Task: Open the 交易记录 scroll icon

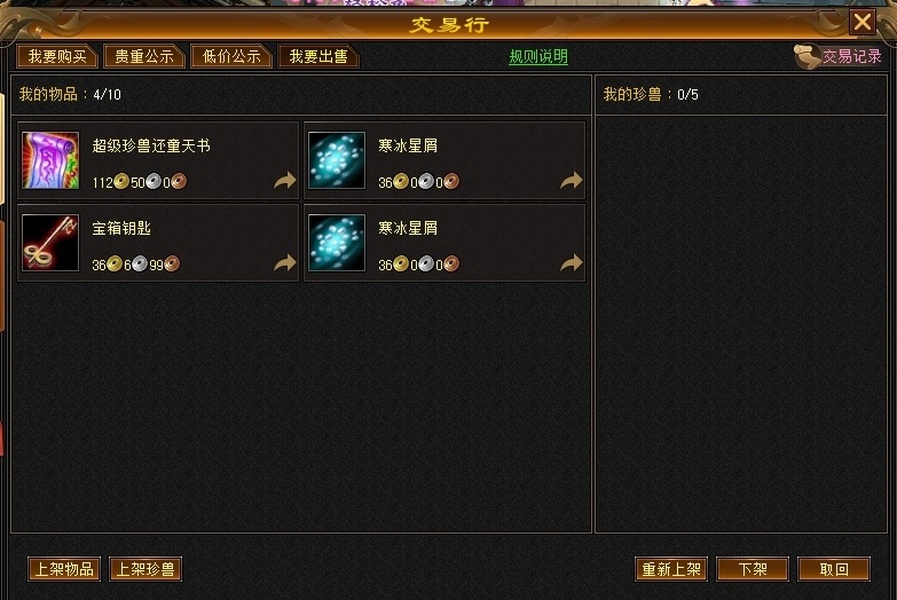Action: pyautogui.click(x=807, y=57)
